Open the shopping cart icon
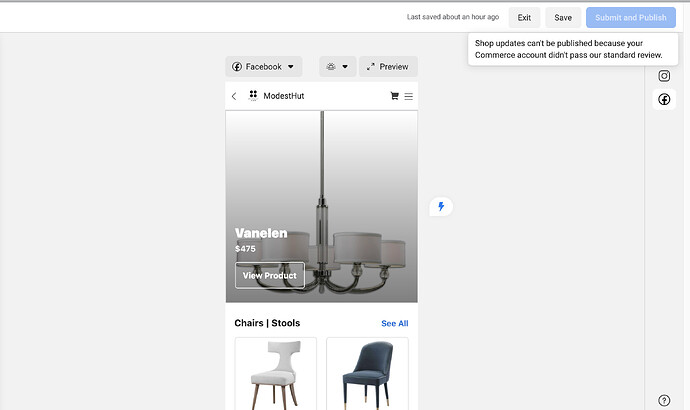Image resolution: width=690 pixels, height=410 pixels. click(x=394, y=95)
